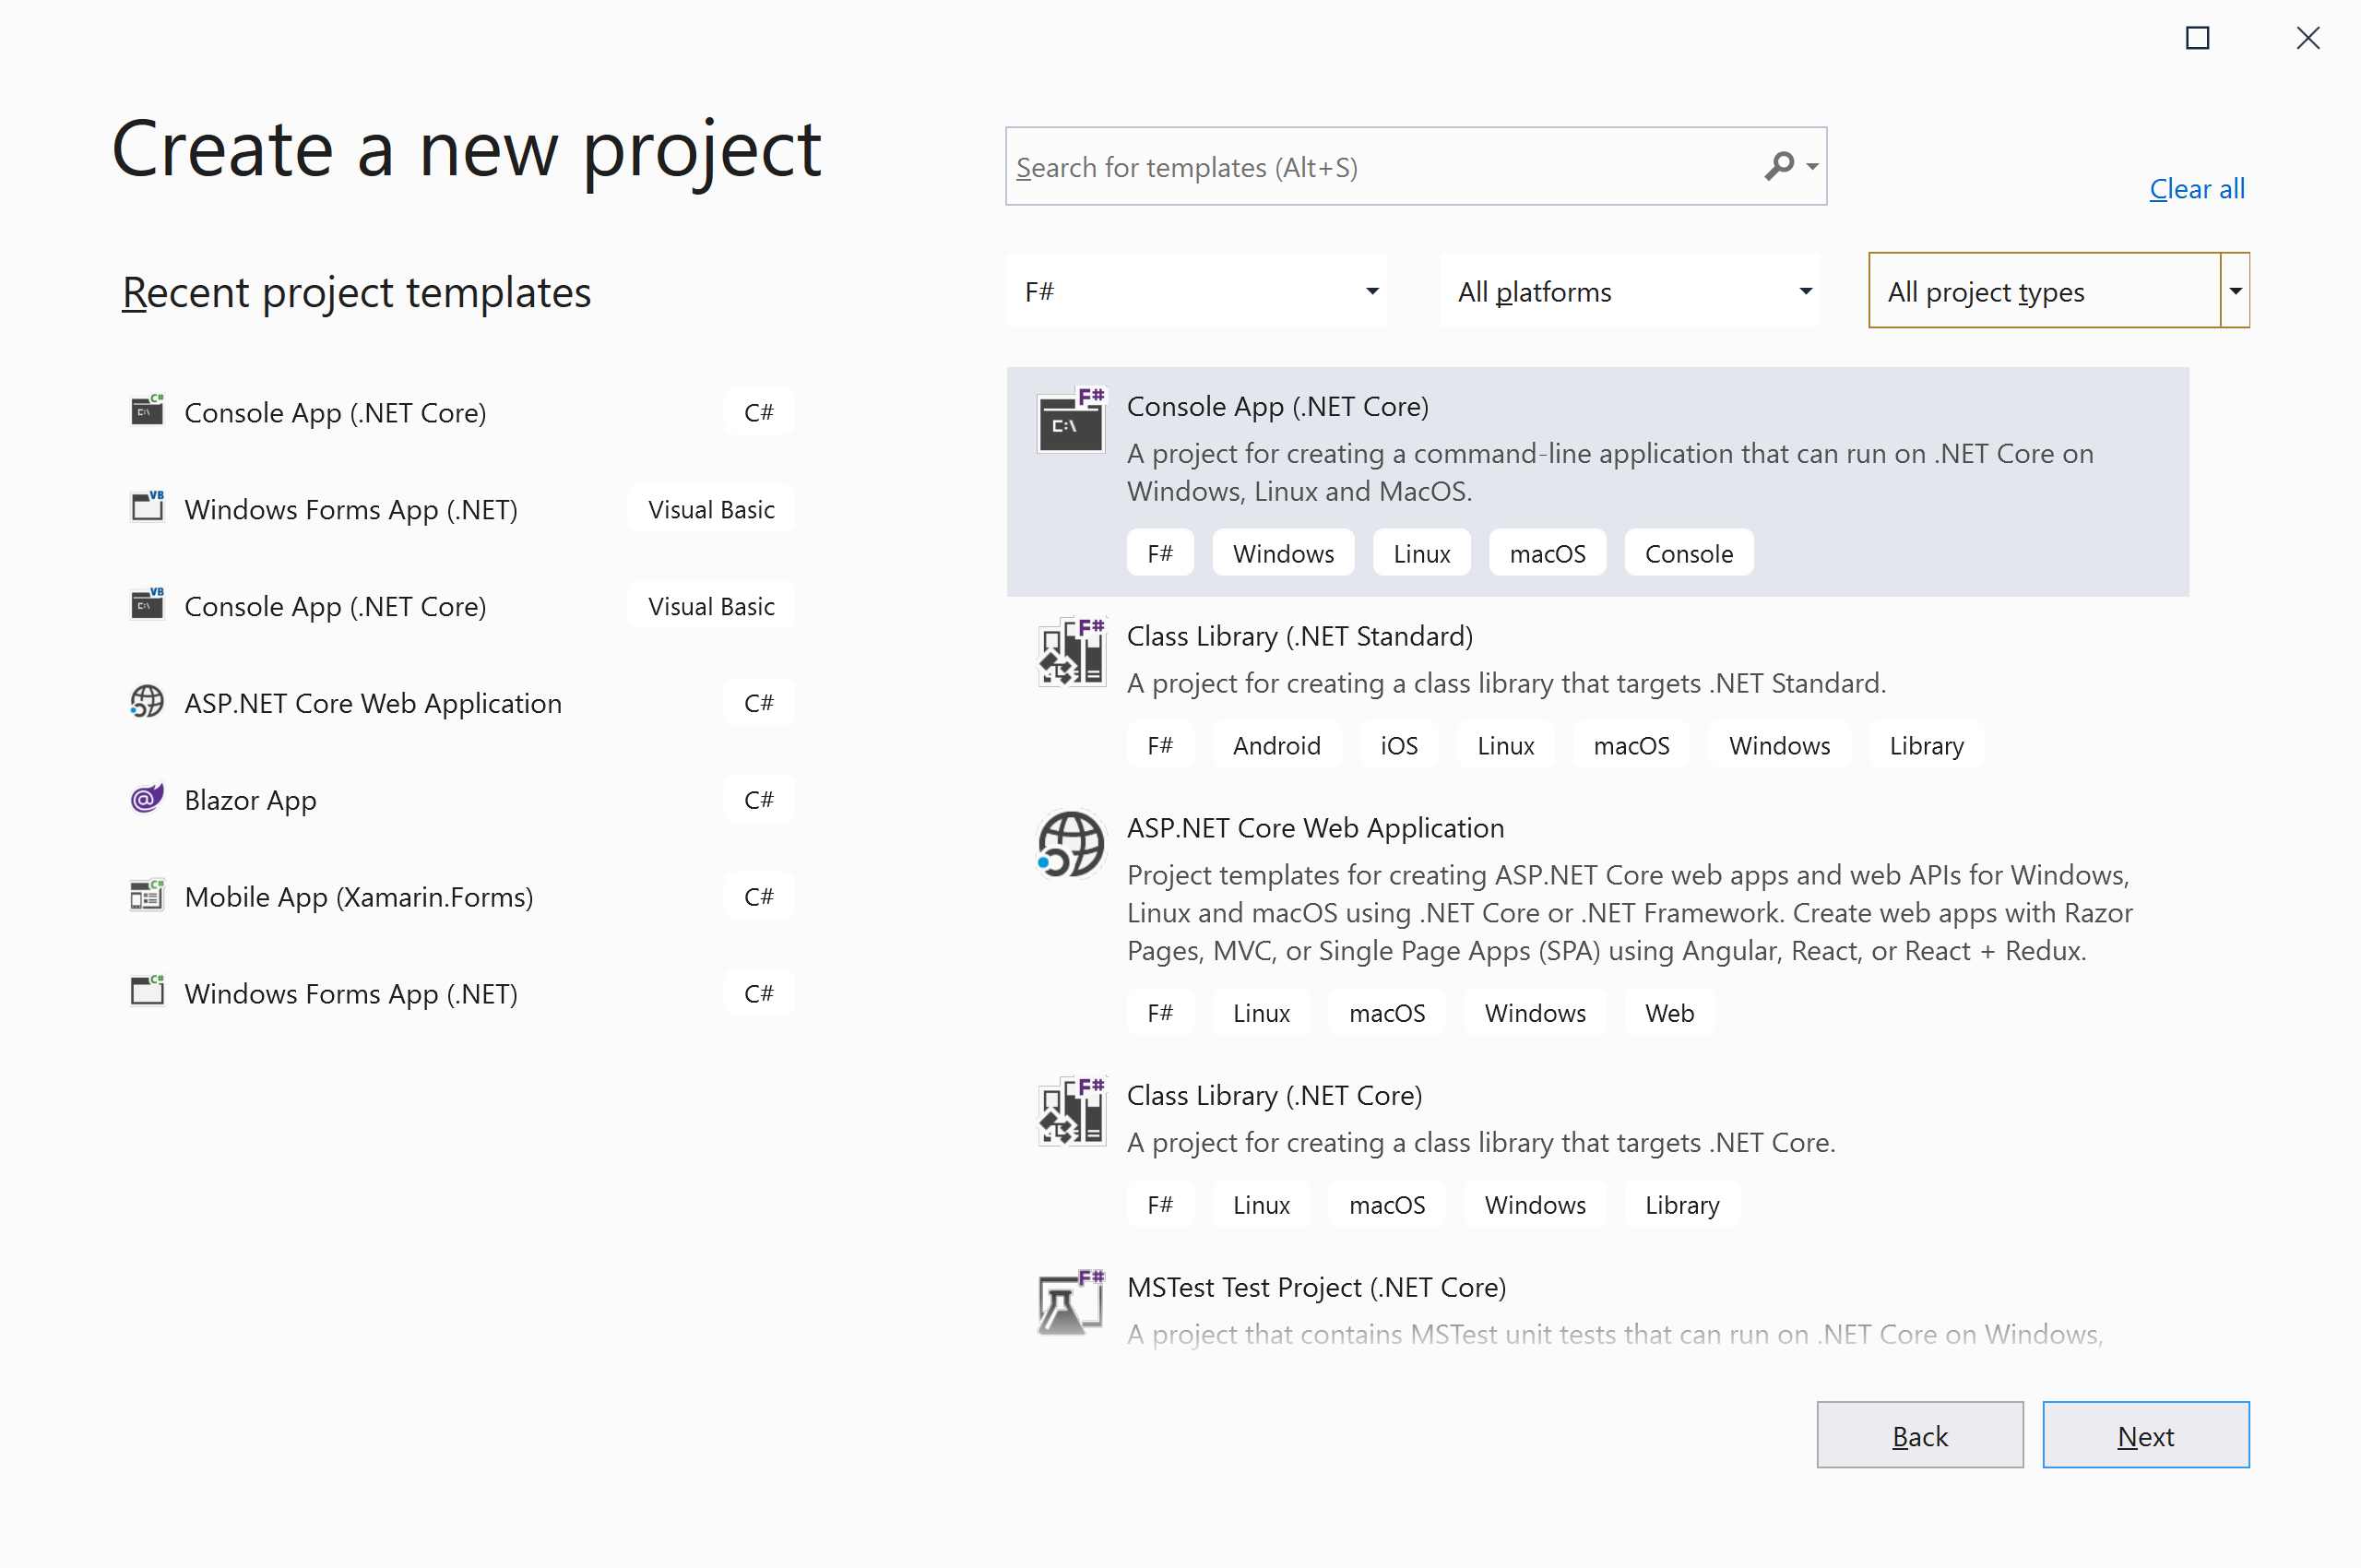Select recent ASP.NET Core Web Application template

pos(373,703)
